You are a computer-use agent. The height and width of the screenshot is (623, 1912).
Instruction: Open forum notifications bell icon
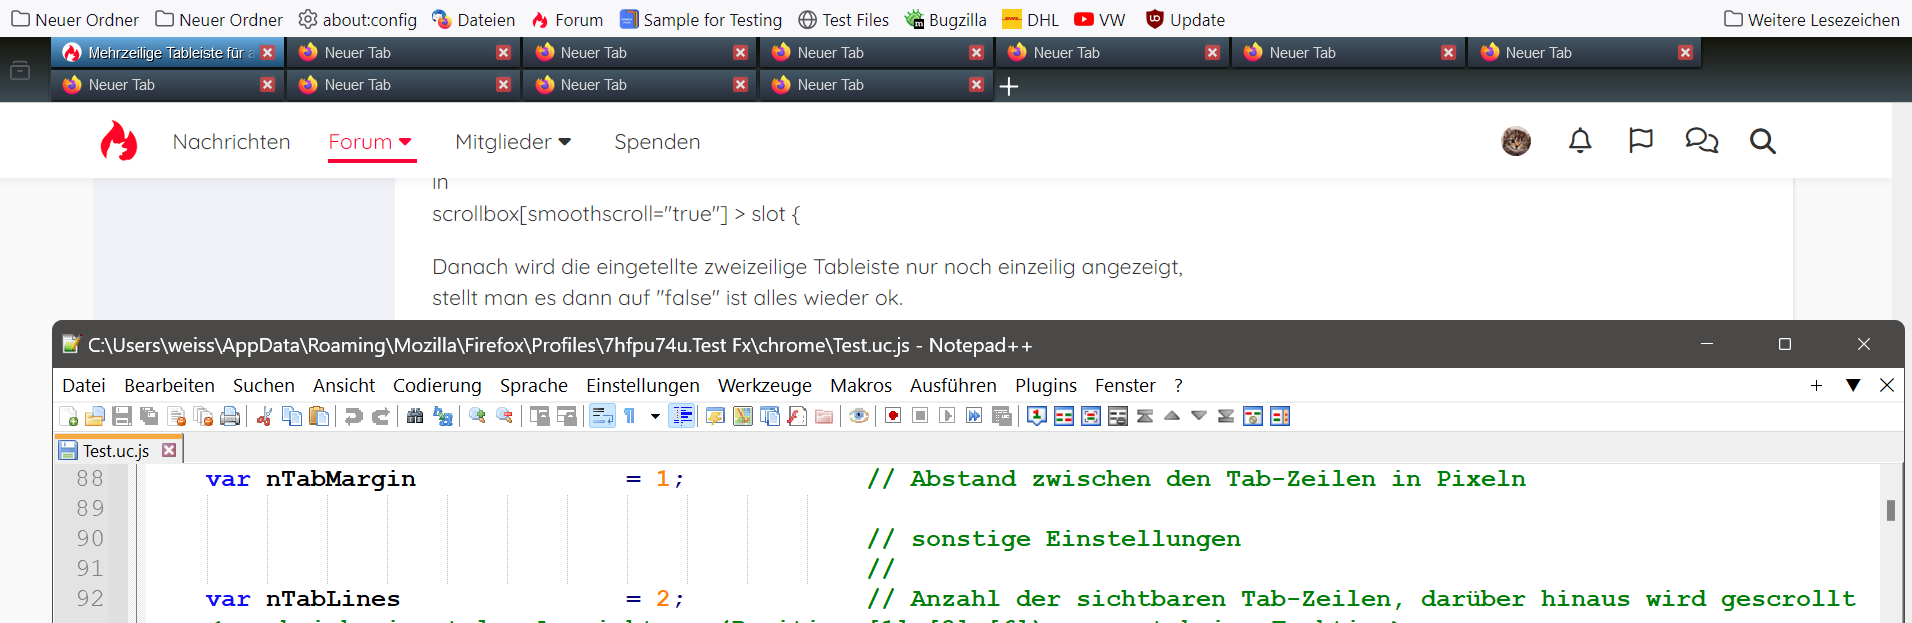(1580, 141)
